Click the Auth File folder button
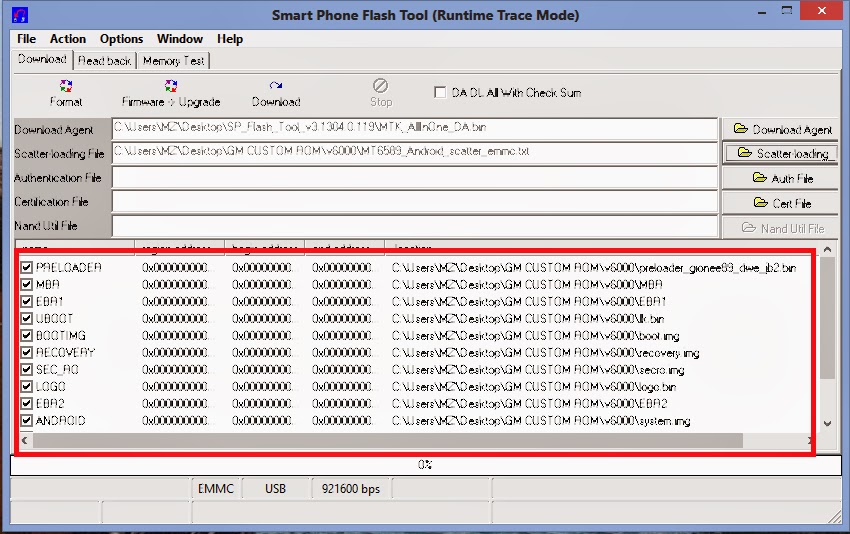The width and height of the screenshot is (850, 534). [x=782, y=178]
